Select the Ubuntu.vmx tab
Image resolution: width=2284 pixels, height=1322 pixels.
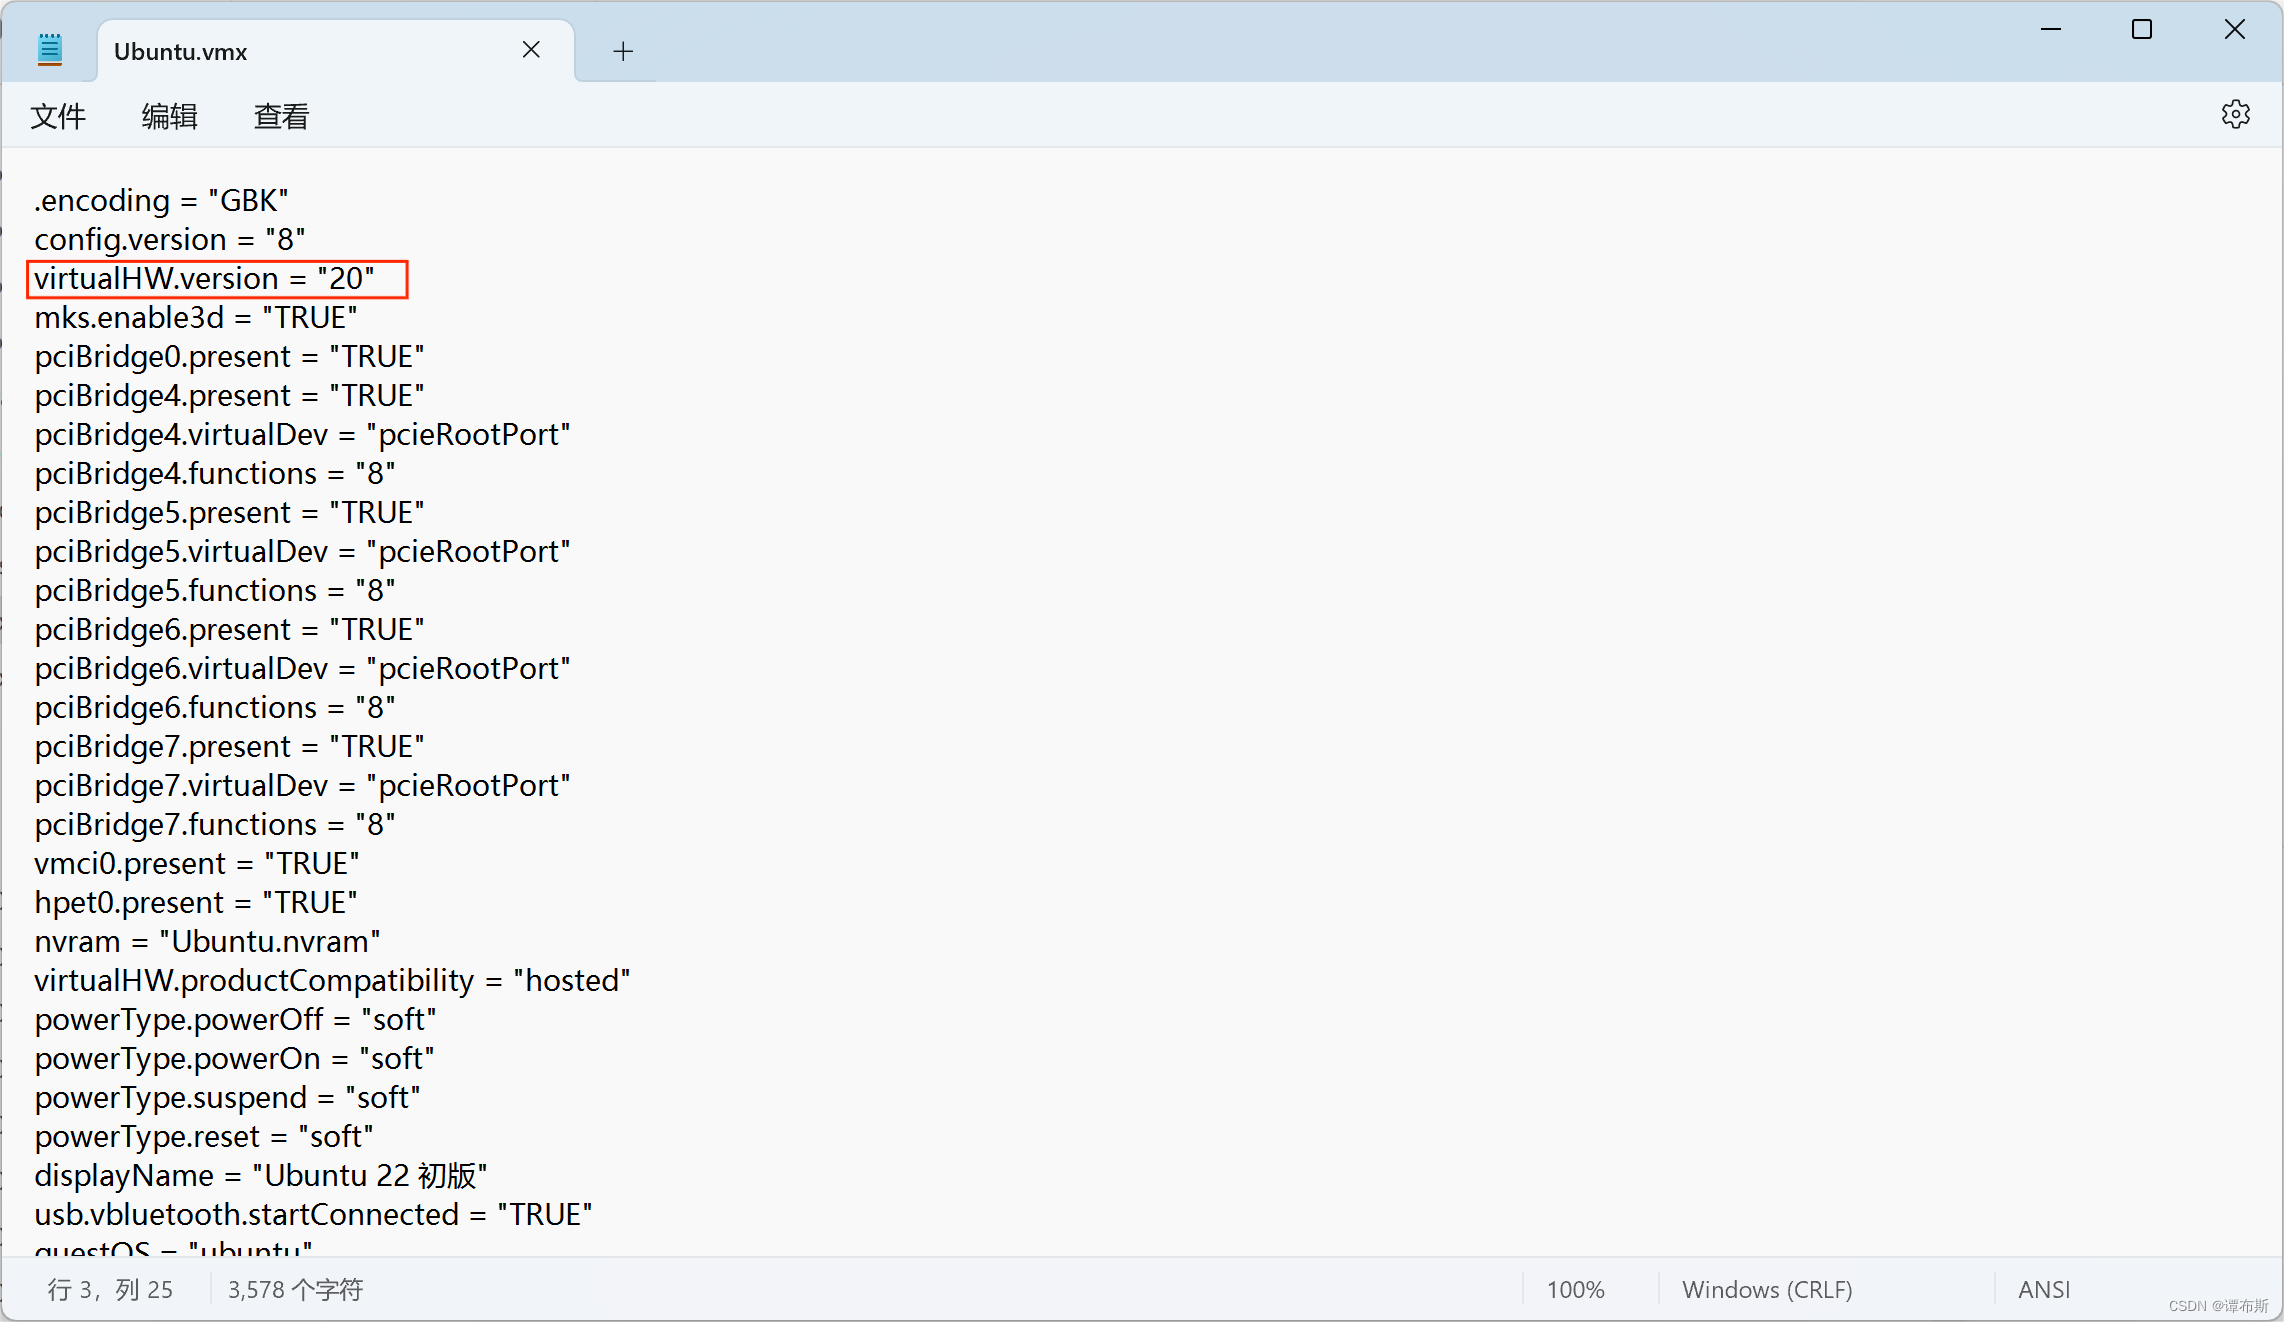pyautogui.click(x=300, y=51)
